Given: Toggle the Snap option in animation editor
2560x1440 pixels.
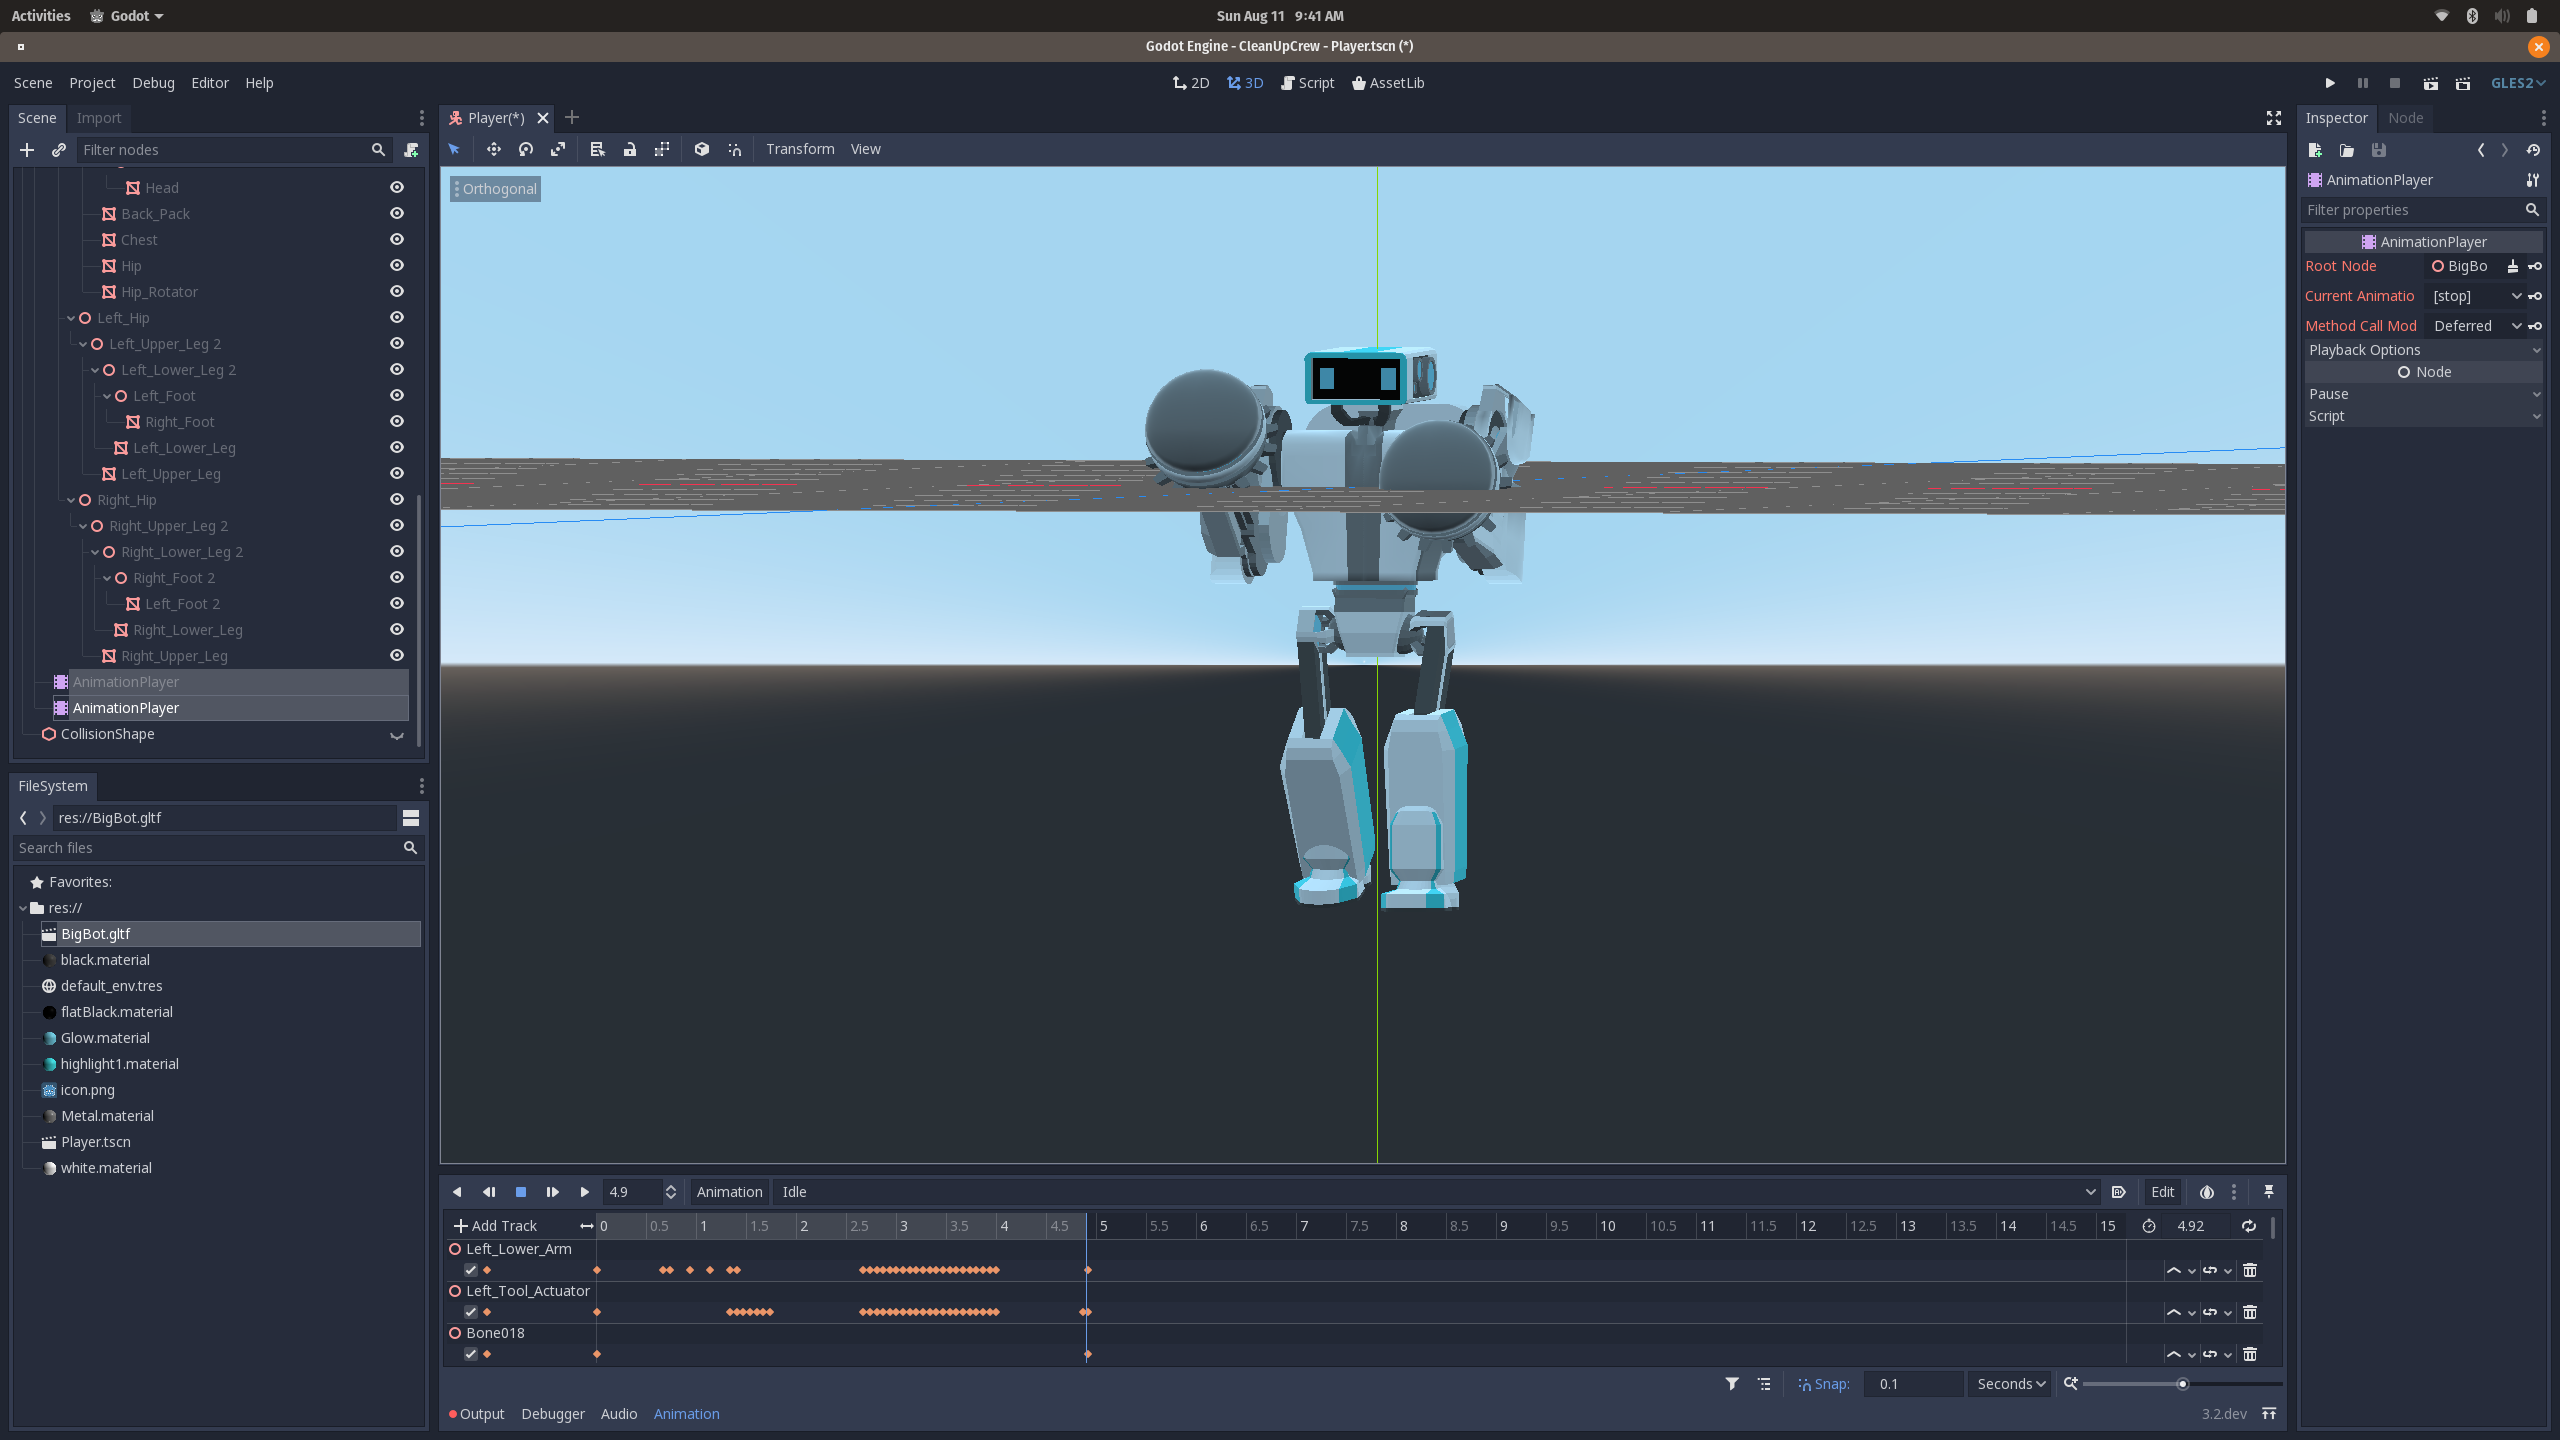Looking at the screenshot, I should pos(1823,1384).
